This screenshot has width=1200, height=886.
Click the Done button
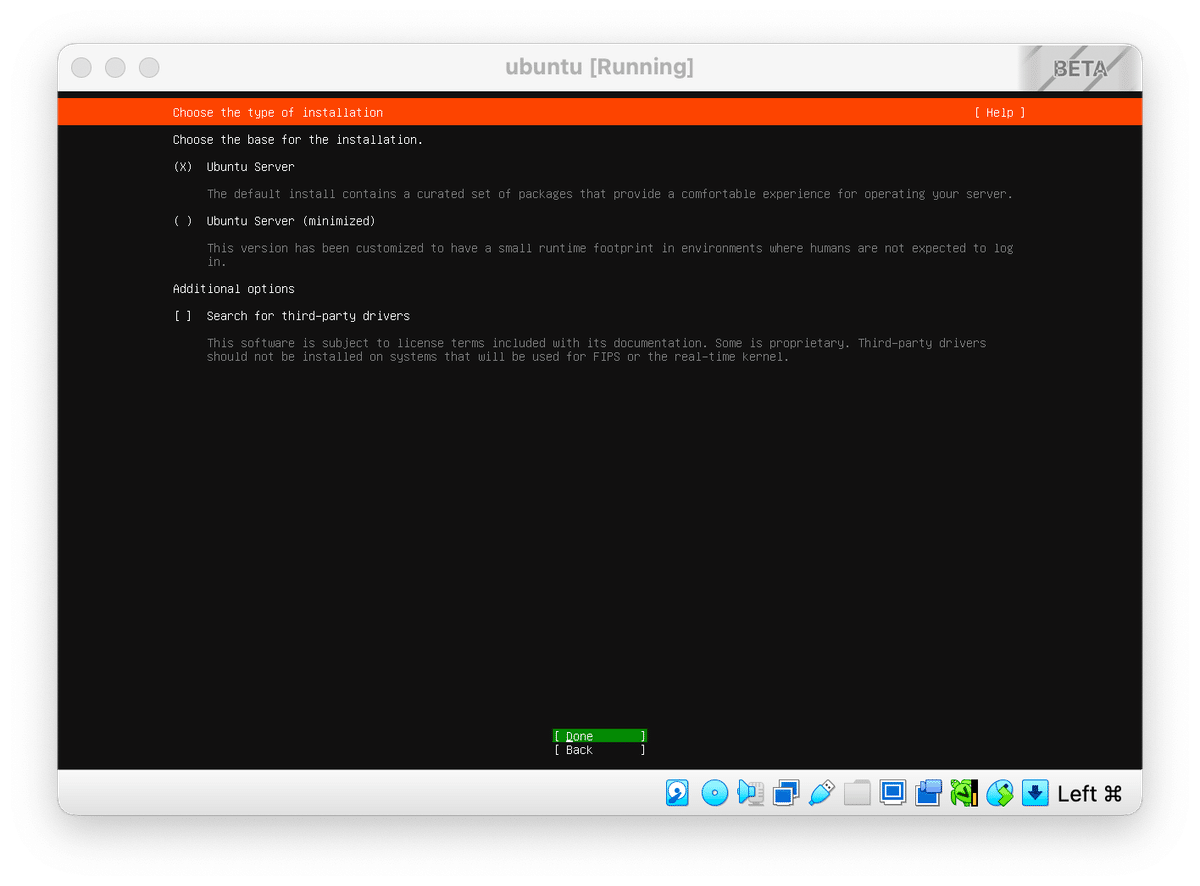click(x=600, y=736)
